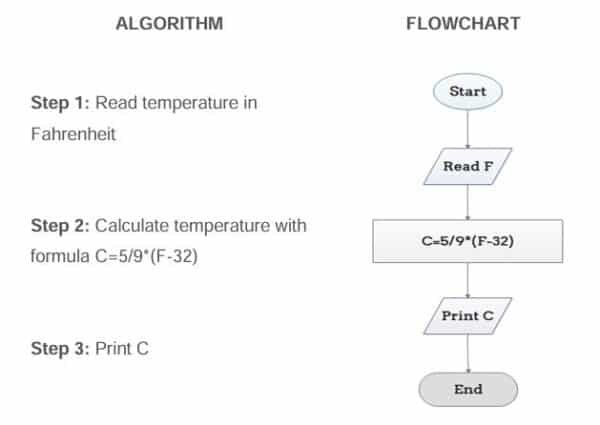This screenshot has width=600, height=425.
Task: Select the Print C parallelogram shape
Action: (467, 316)
